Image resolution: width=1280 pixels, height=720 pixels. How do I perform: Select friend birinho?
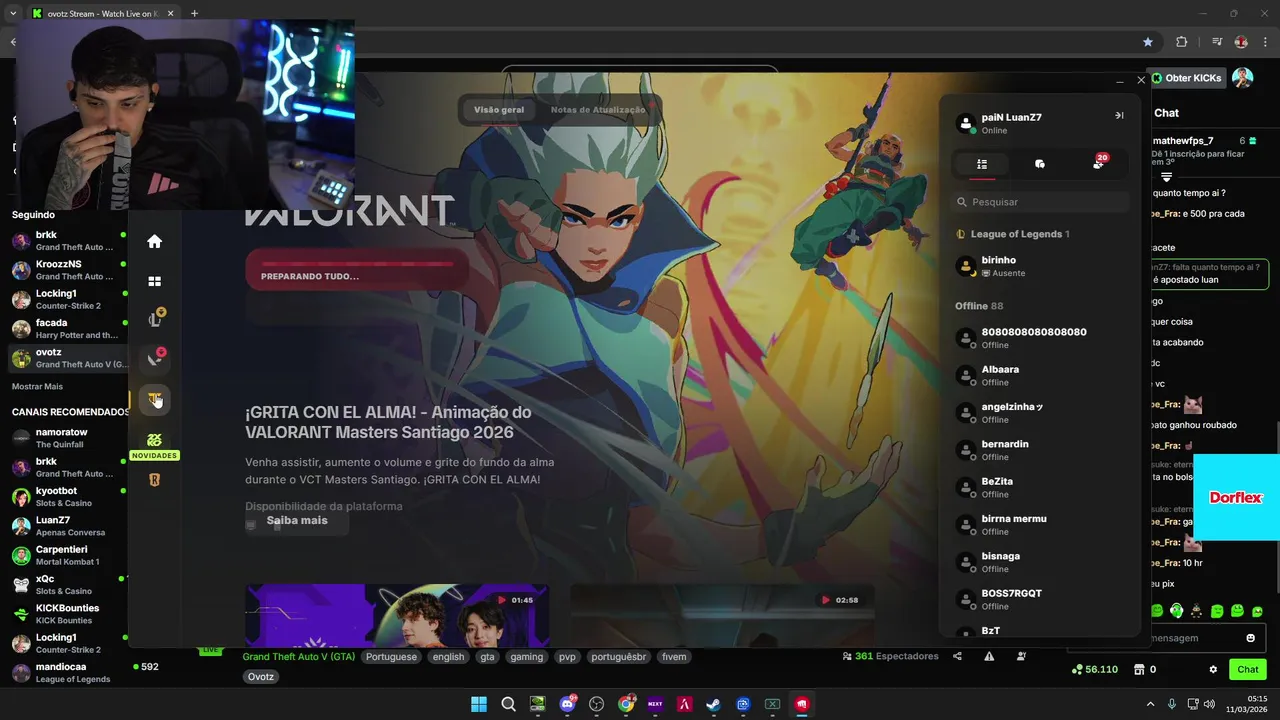(x=1040, y=266)
